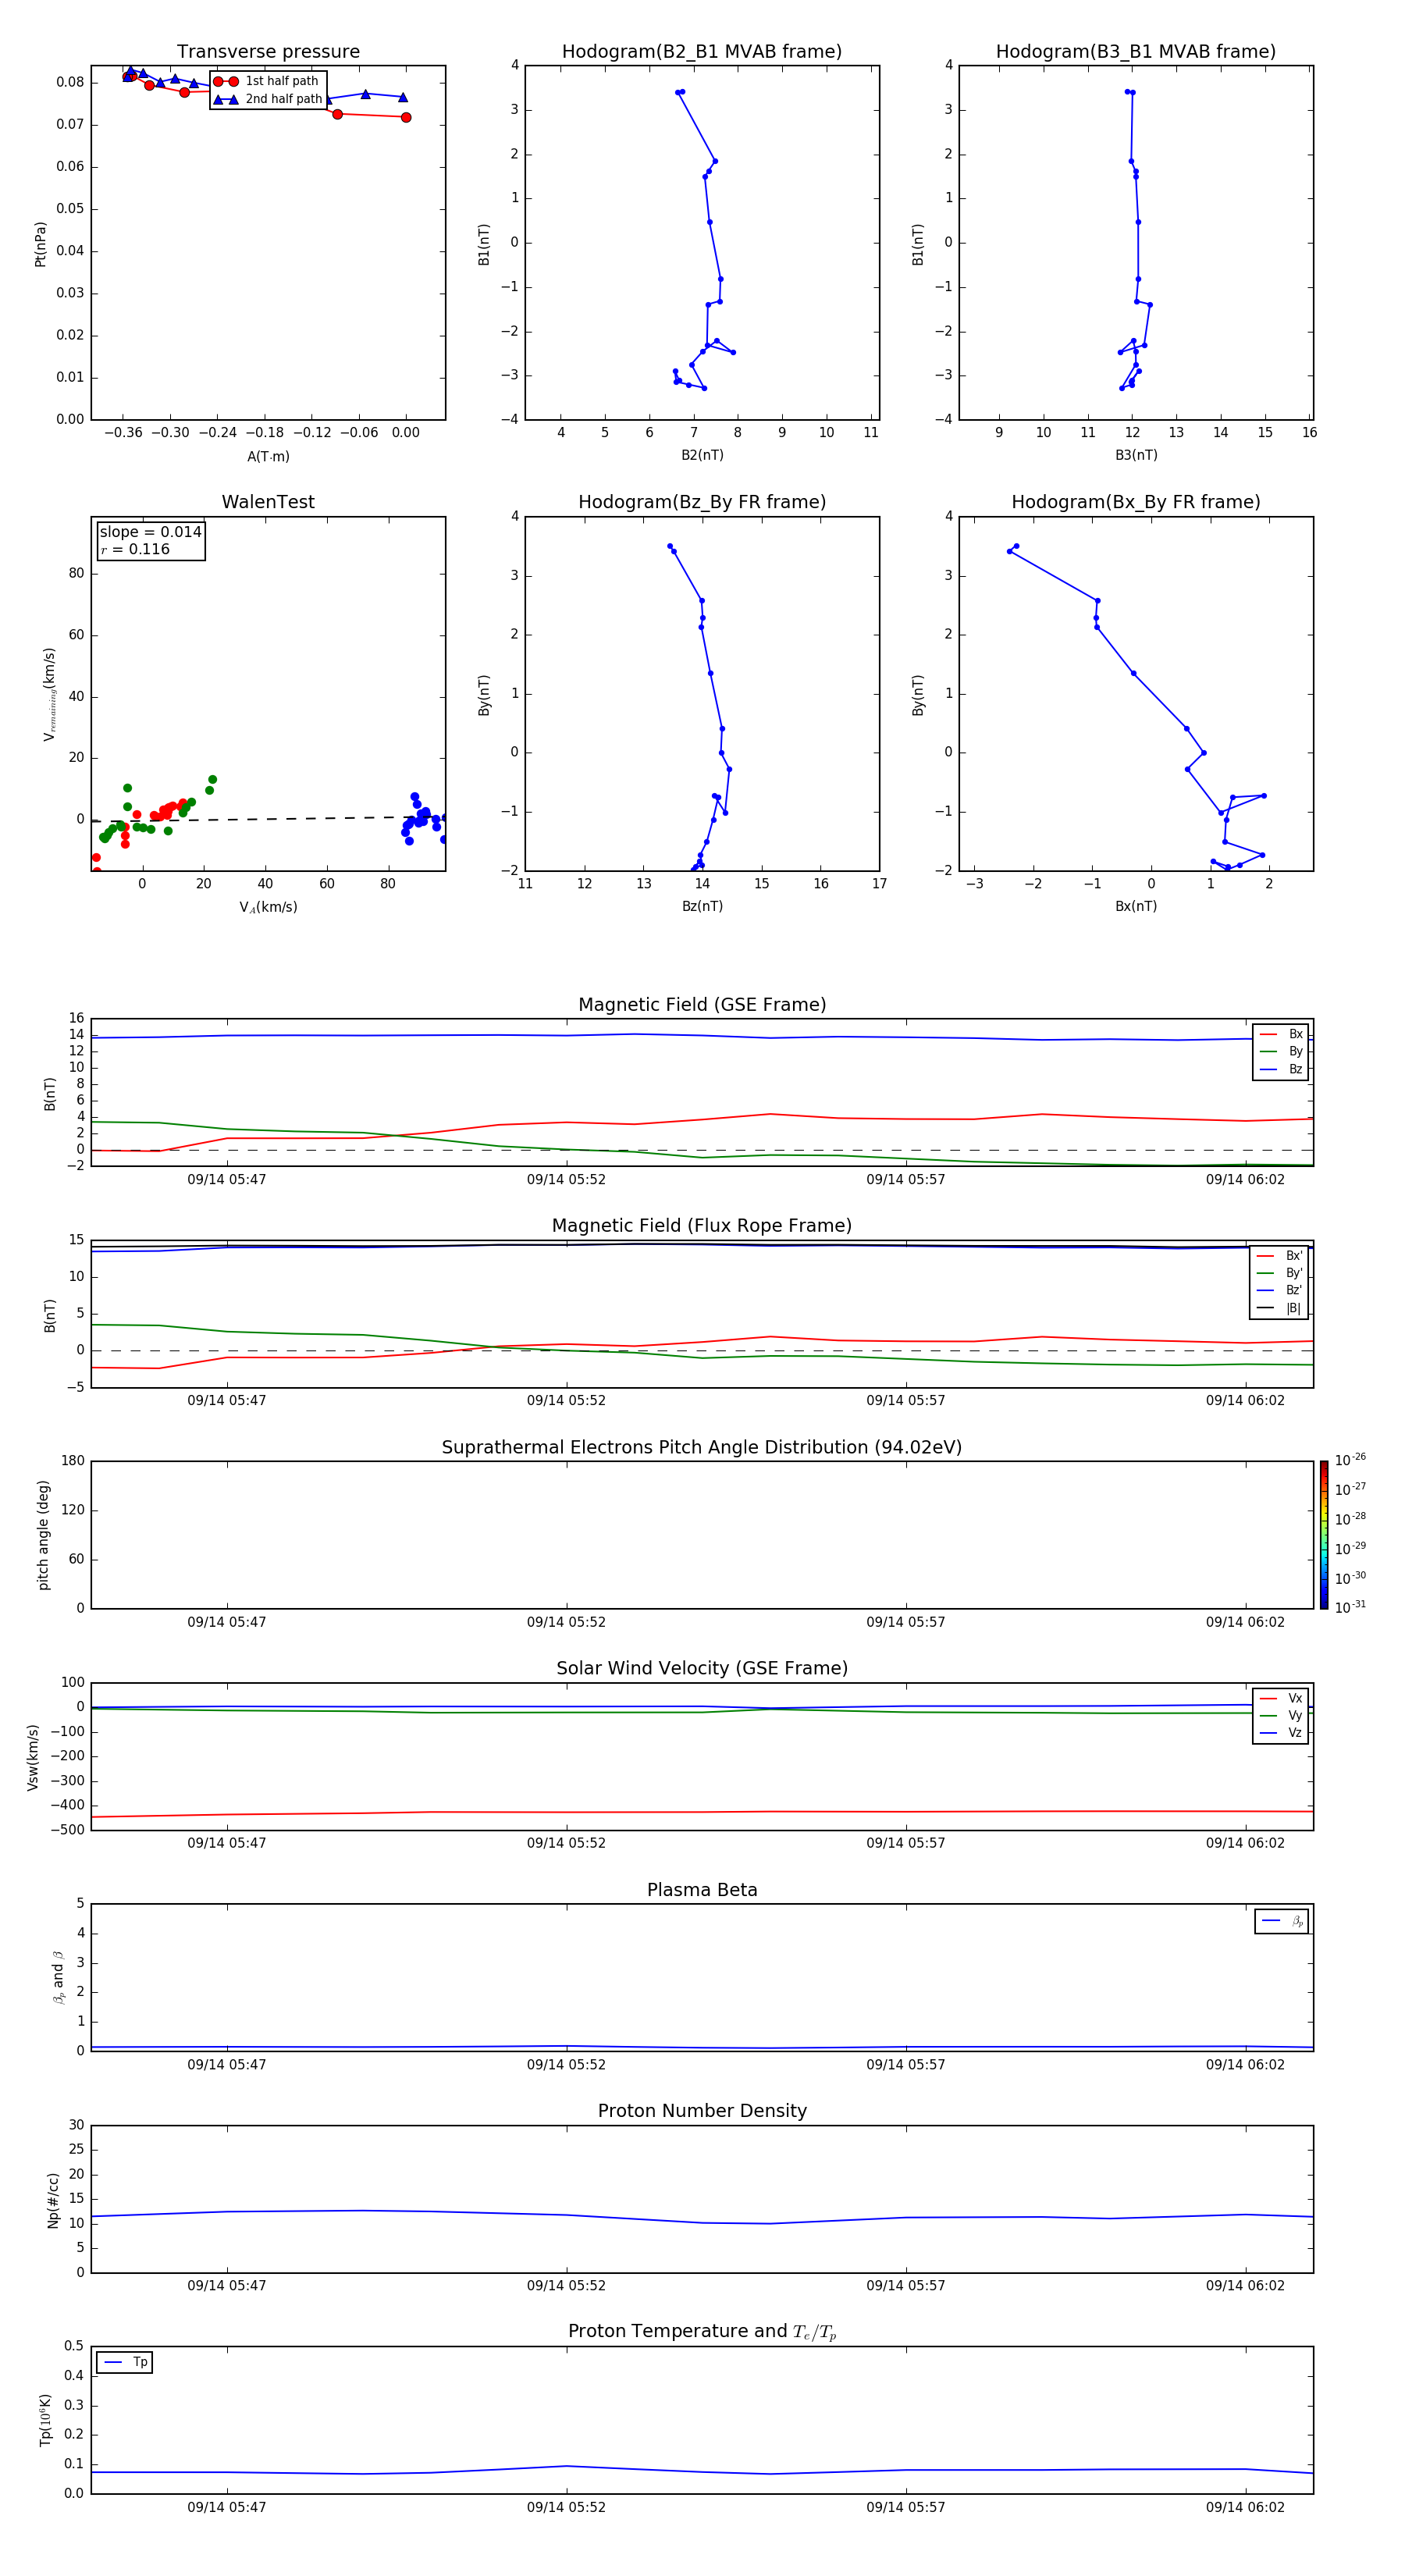The height and width of the screenshot is (2576, 1405).
Task: Click the 'slope = 0.014' annotation
Action: 150,532
